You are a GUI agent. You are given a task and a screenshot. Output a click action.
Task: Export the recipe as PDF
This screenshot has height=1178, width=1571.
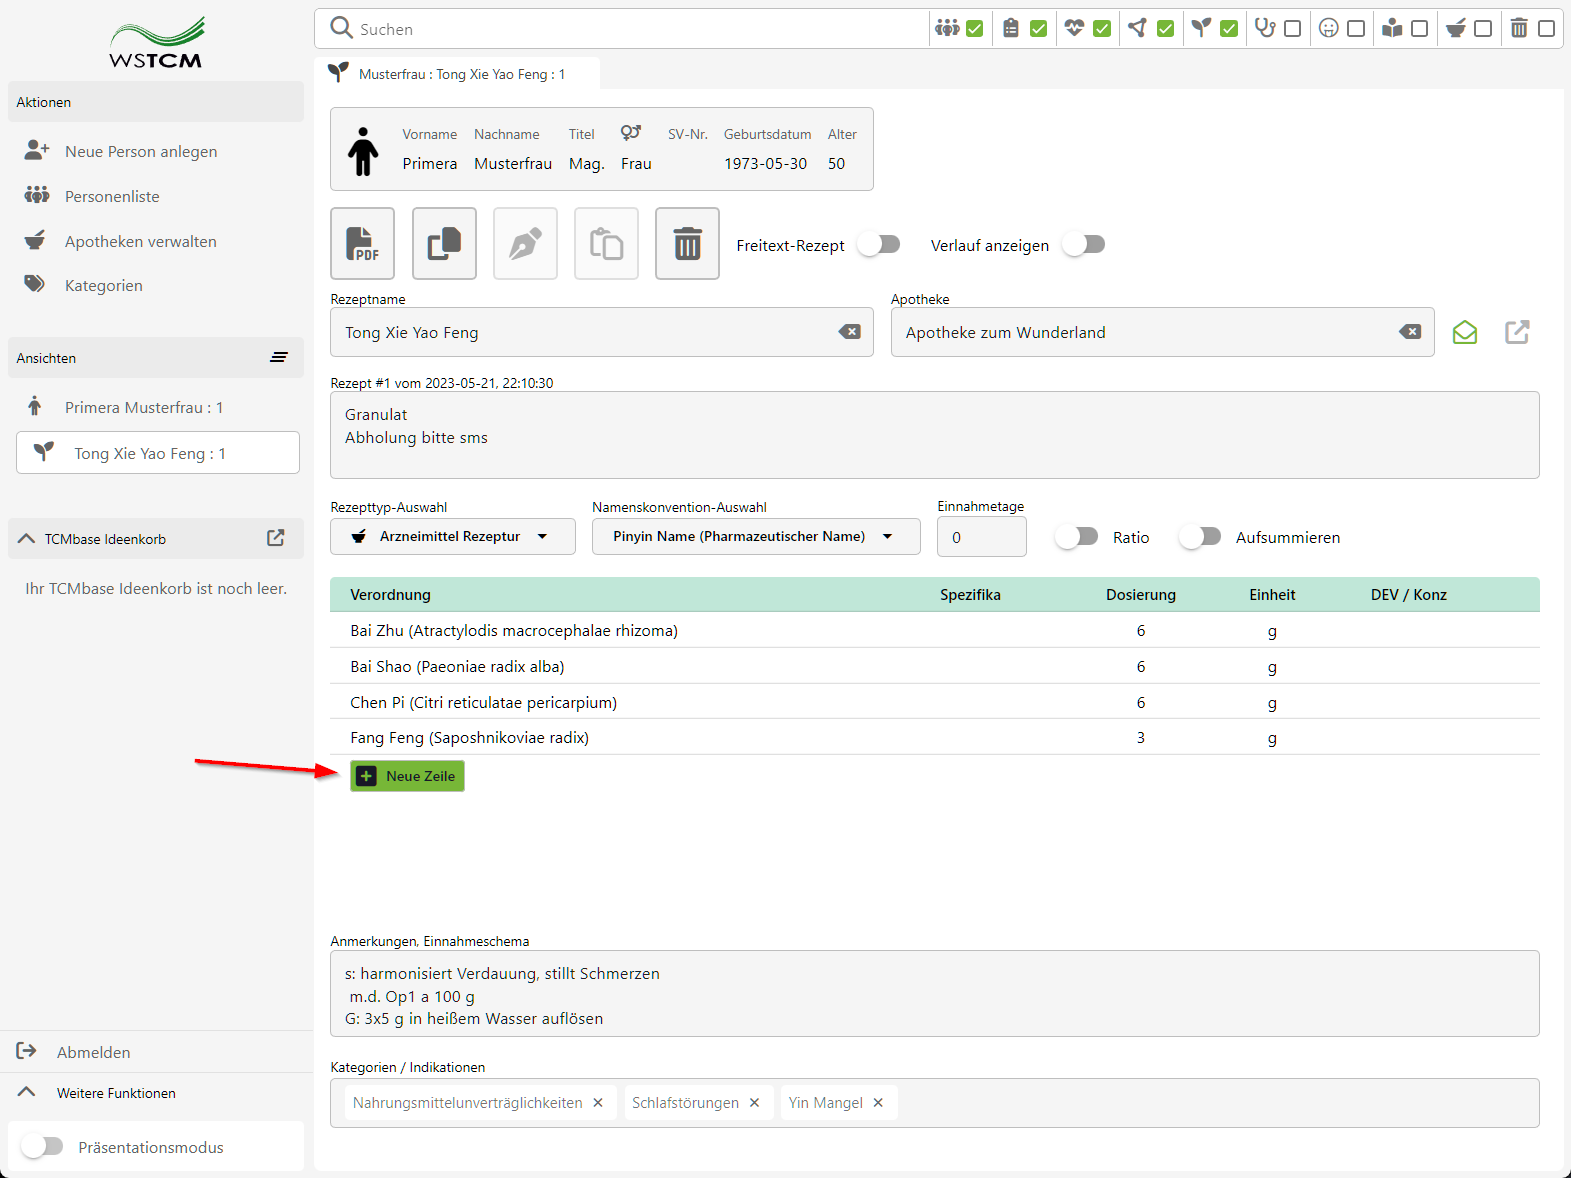(x=362, y=243)
